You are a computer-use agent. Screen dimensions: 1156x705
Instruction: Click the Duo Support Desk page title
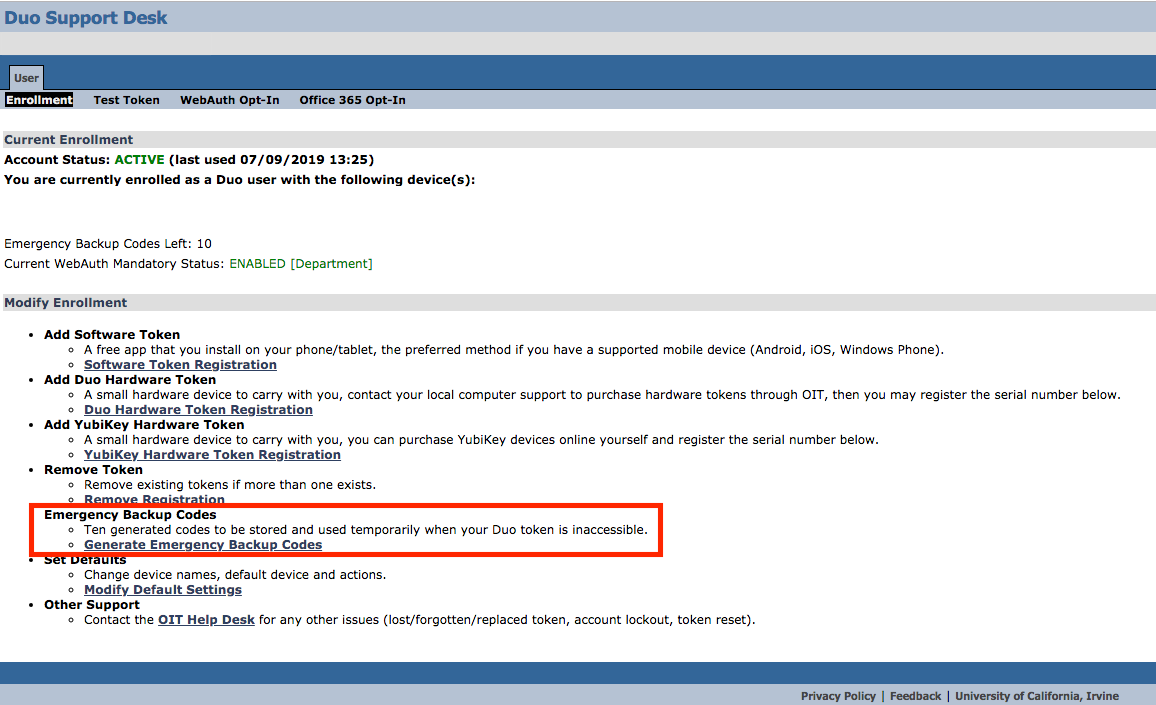coord(86,18)
